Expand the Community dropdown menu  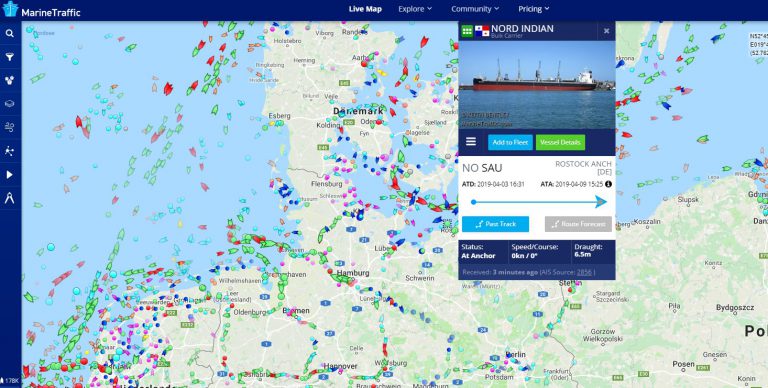tap(475, 9)
